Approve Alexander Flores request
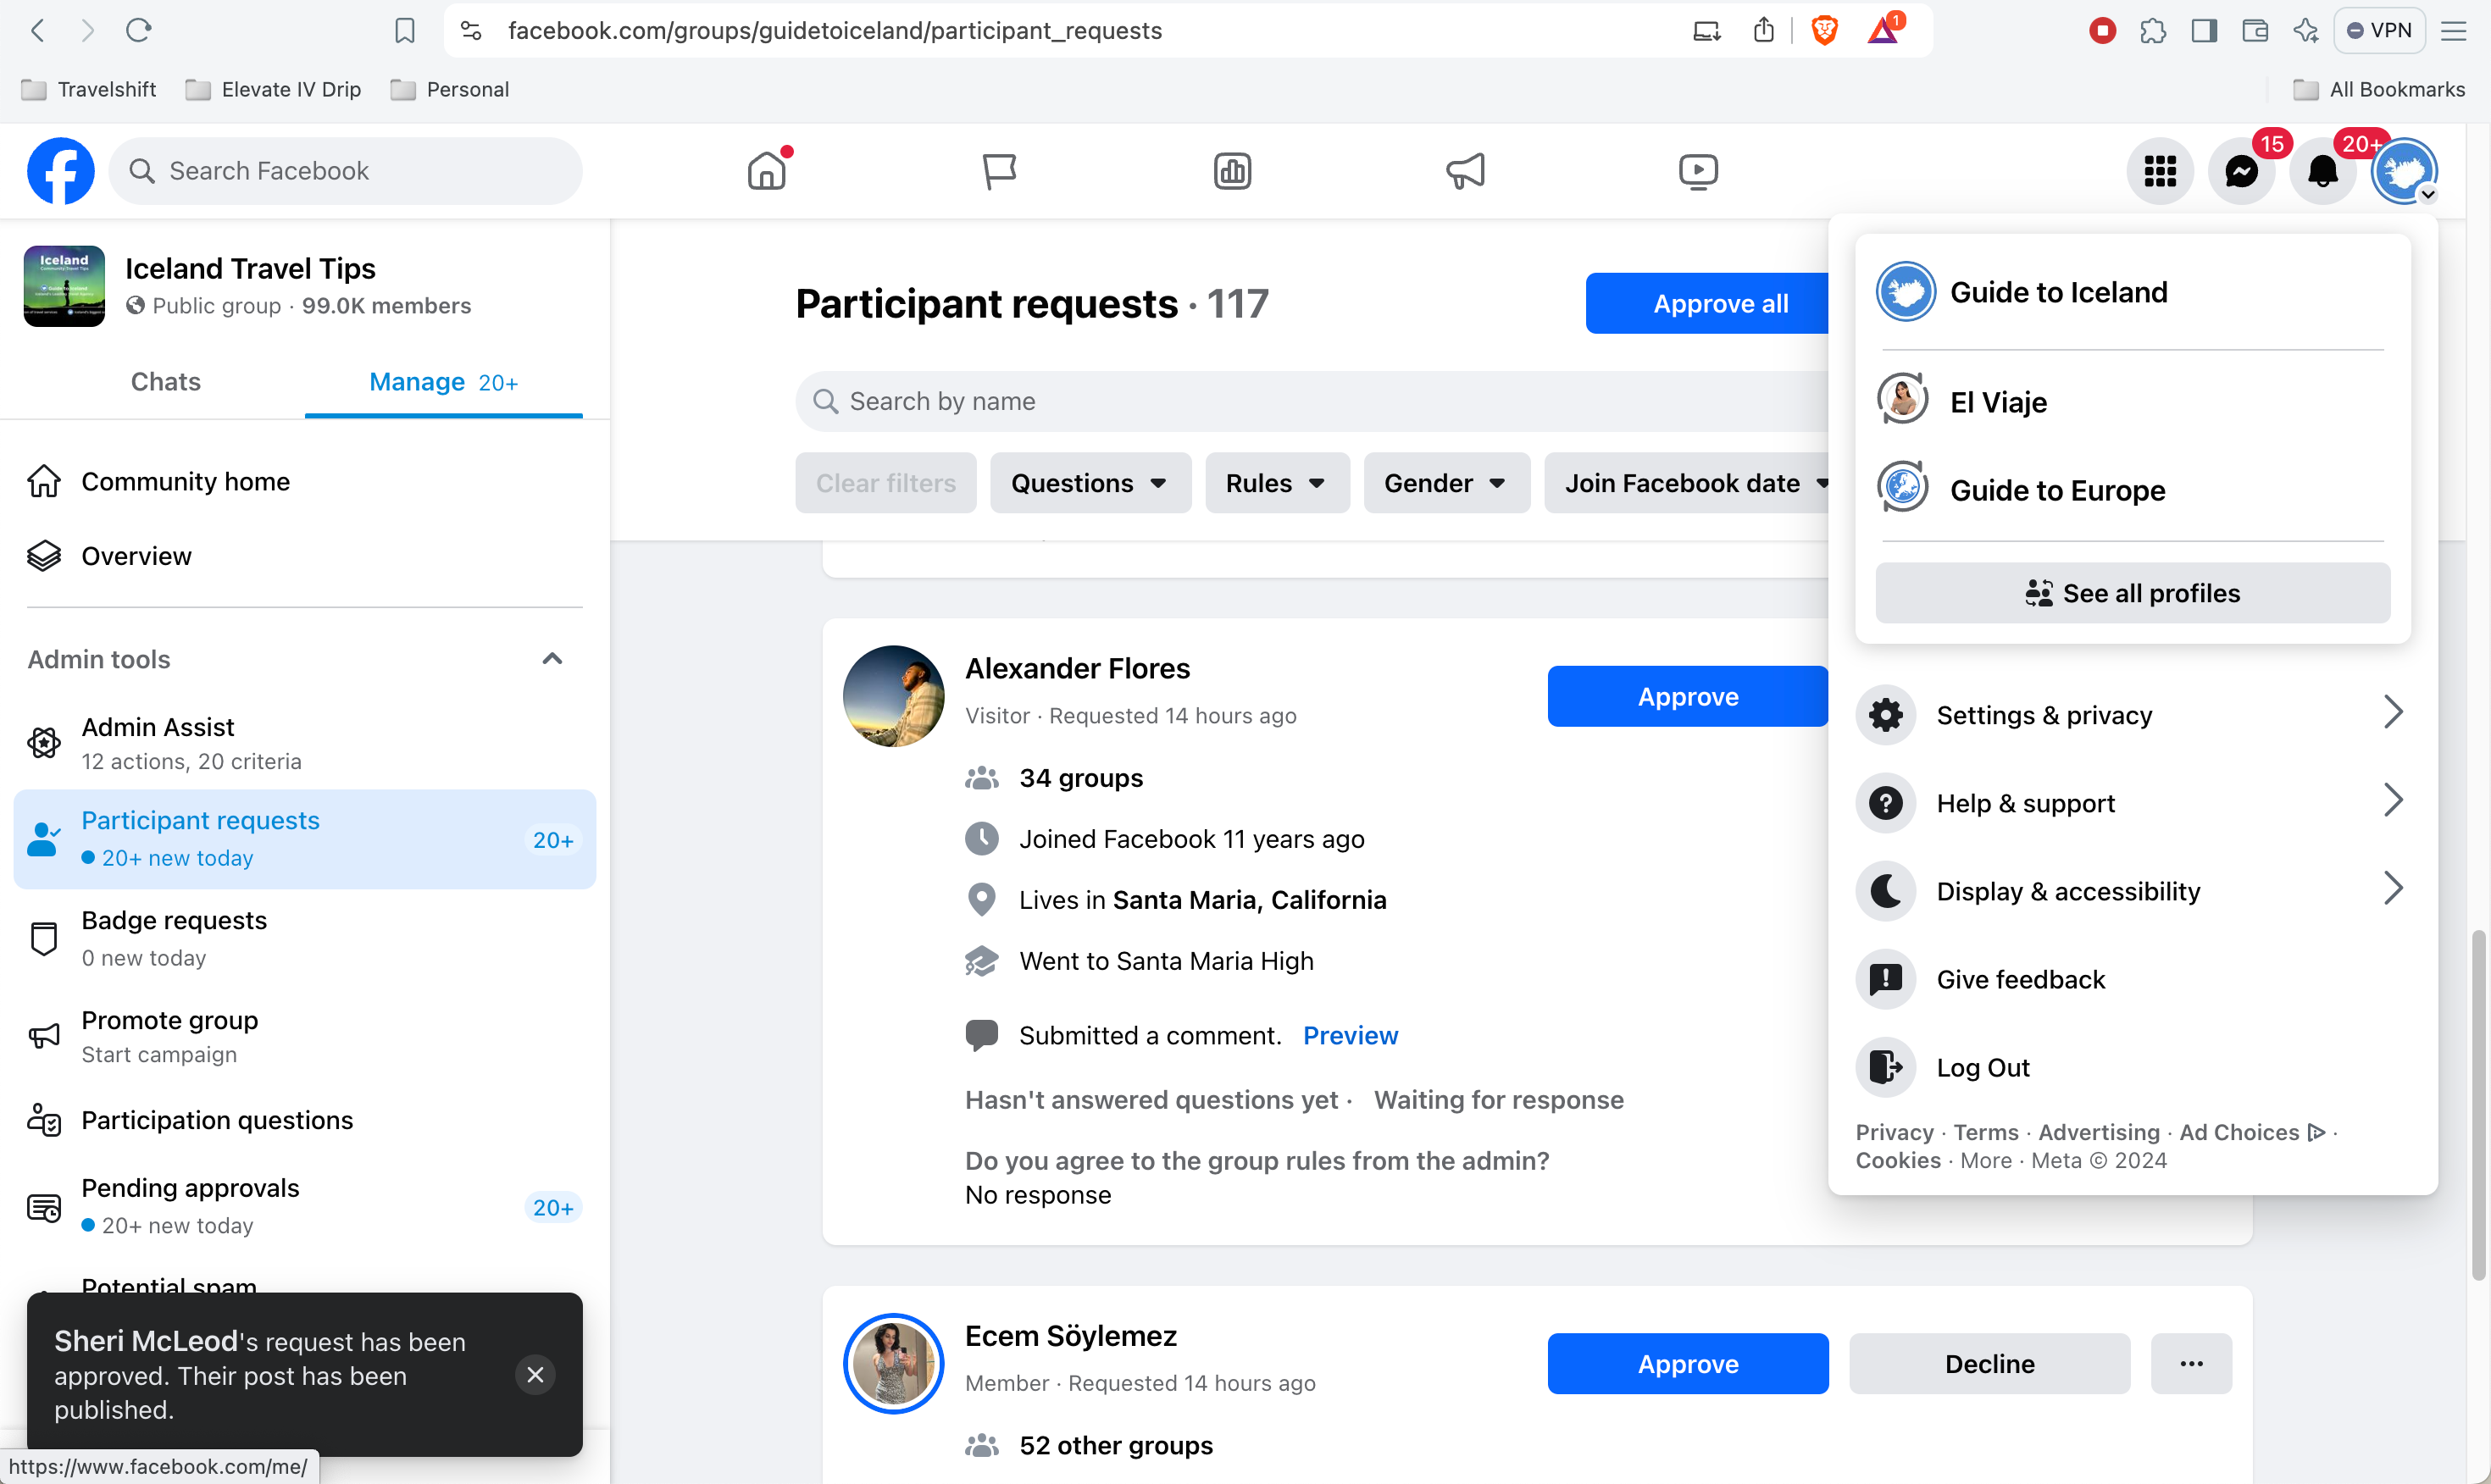Viewport: 2491px width, 1484px height. 1688,696
